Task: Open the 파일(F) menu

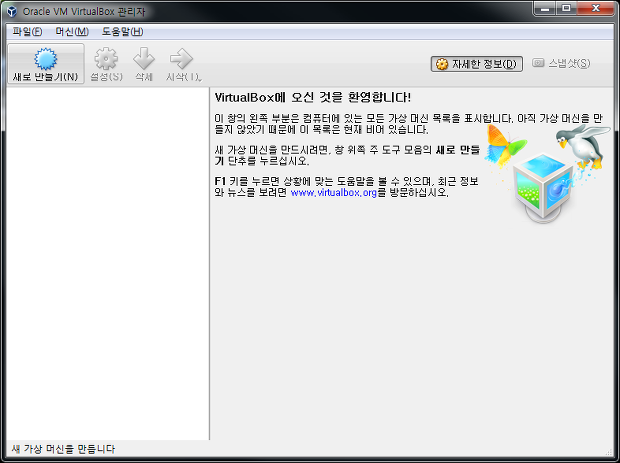Action: coord(27,31)
